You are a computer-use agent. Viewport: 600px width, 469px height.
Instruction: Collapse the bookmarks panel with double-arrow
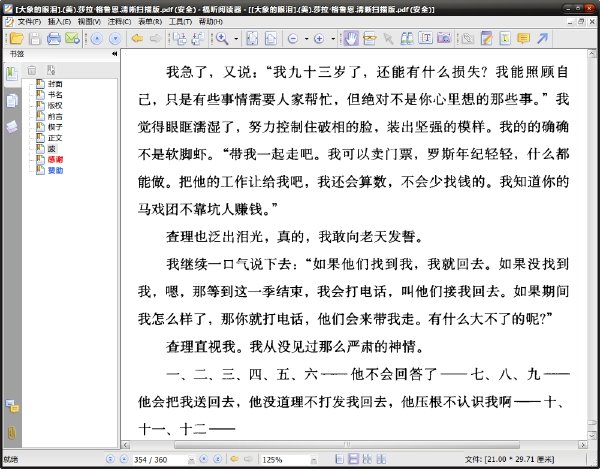114,54
